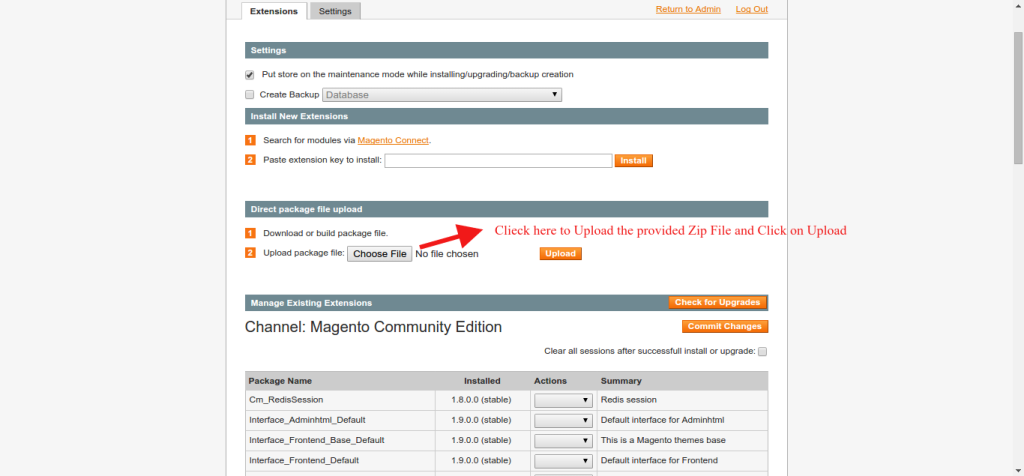
Task: Click the scrollbar down arrow
Action: (x=1018, y=470)
